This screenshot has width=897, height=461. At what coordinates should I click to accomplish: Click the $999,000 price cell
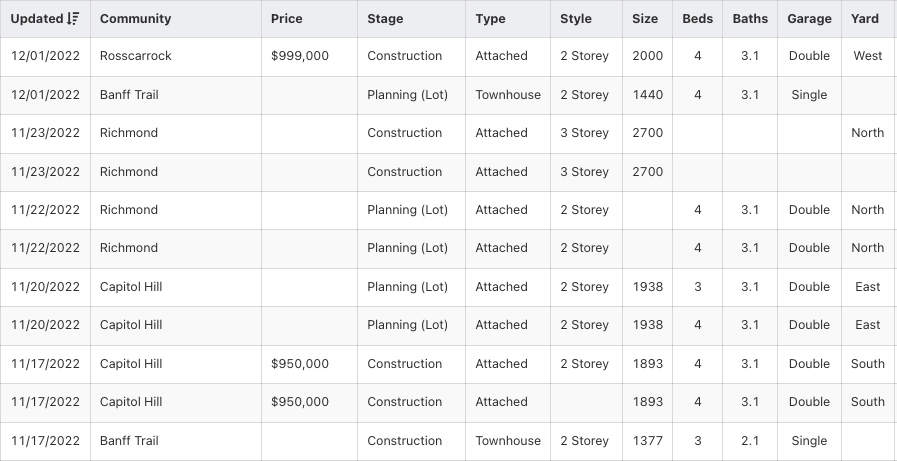pos(300,56)
